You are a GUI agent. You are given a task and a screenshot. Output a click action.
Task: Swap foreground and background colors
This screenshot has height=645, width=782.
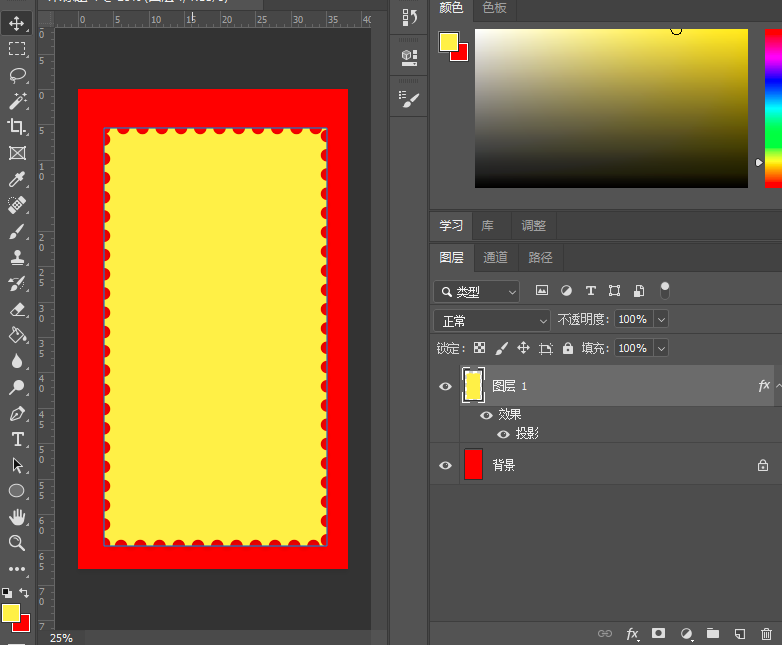24,593
